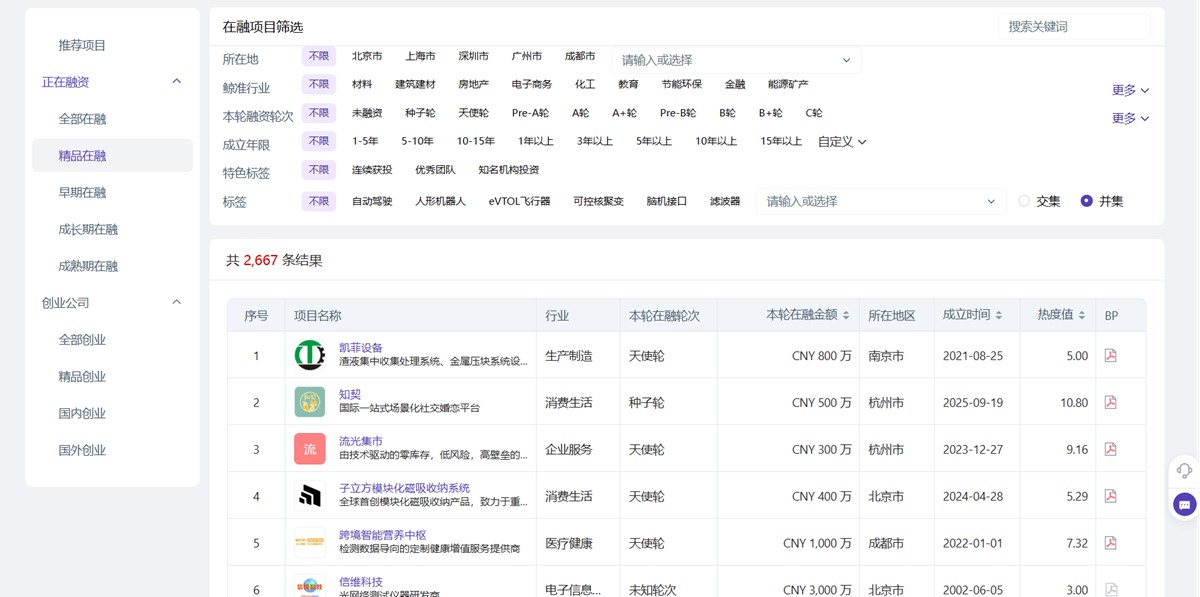The height and width of the screenshot is (597, 1200).
Task: Click the 搜索关键词 search input field
Action: (1074, 25)
